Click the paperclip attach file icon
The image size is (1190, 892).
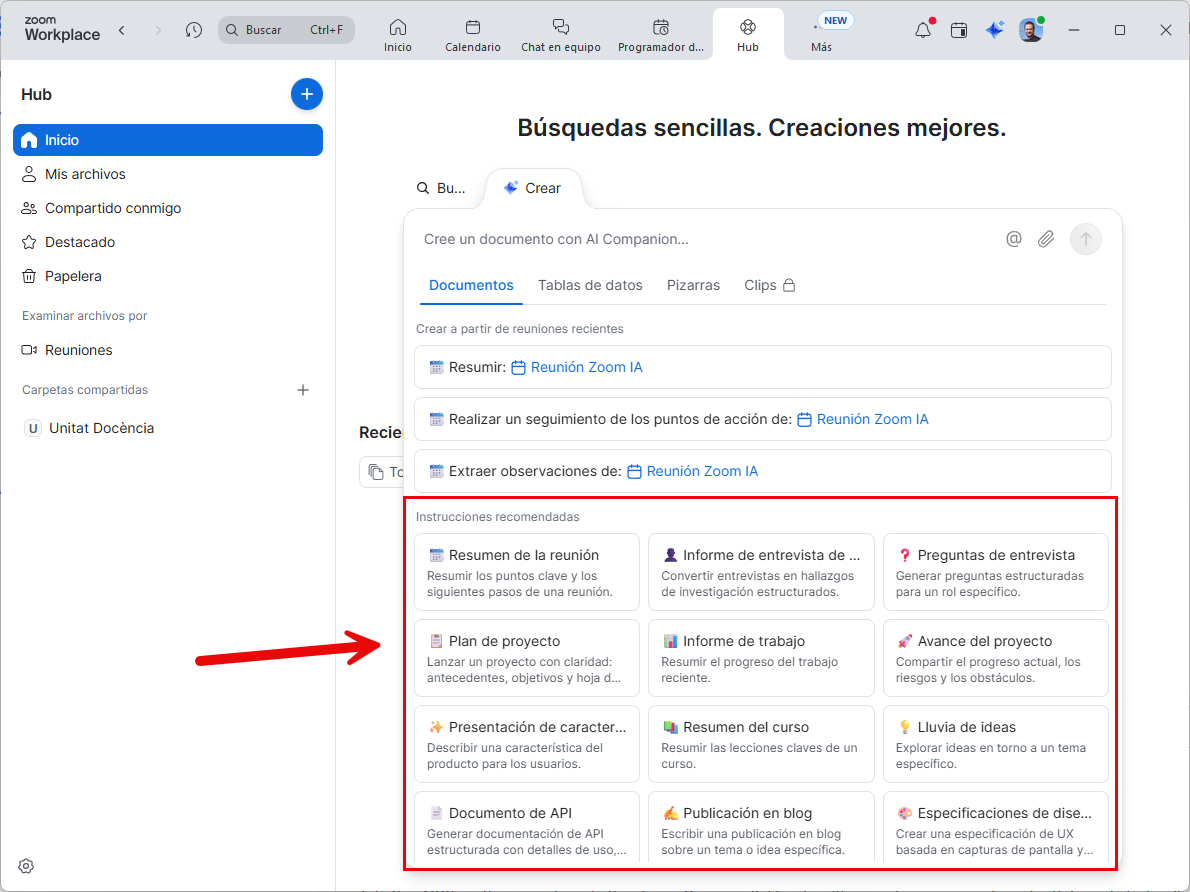click(1046, 239)
